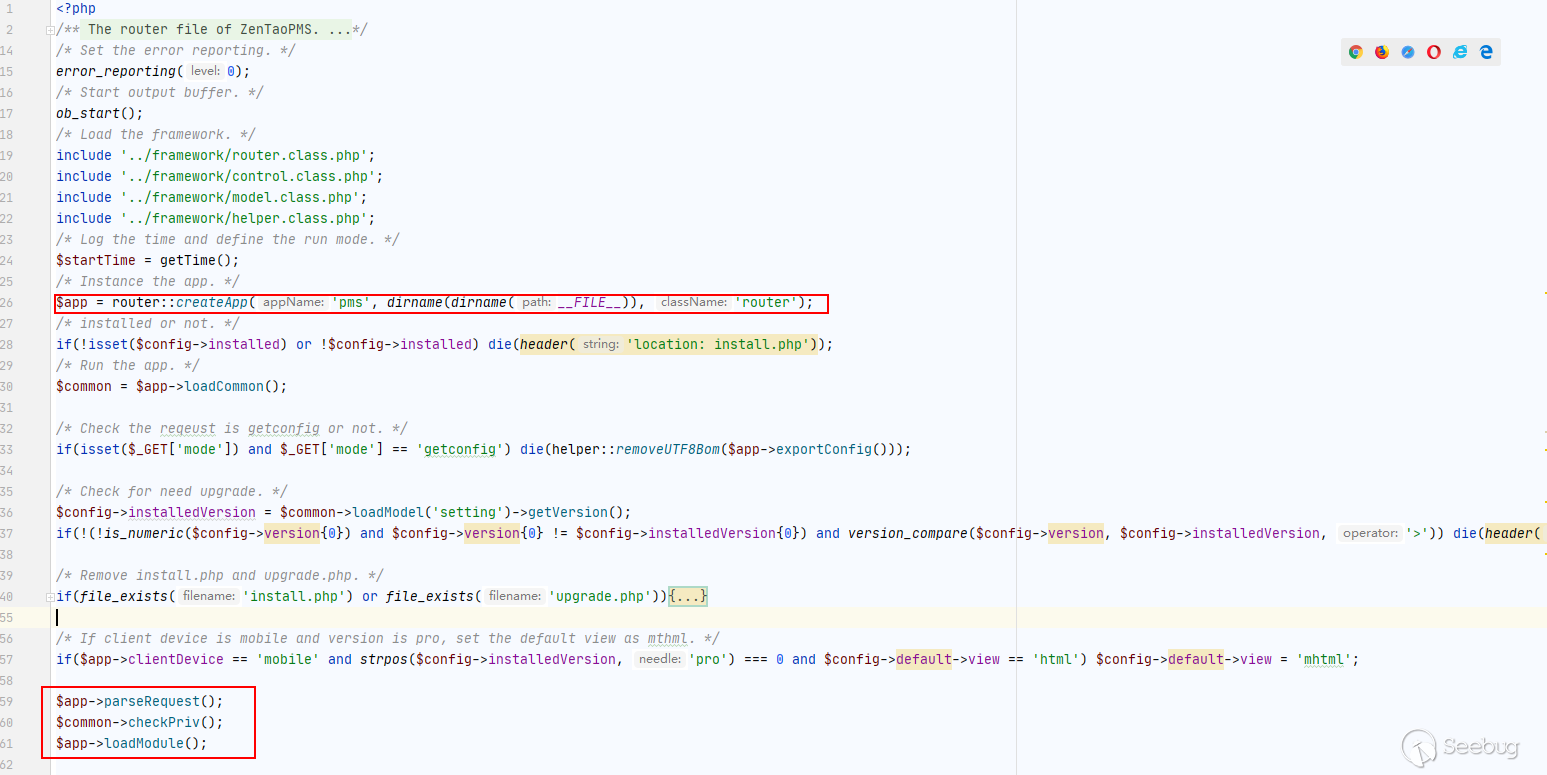Viewport: 1547px width, 775px height.
Task: Click the 'Instance the app' comment
Action: point(148,281)
